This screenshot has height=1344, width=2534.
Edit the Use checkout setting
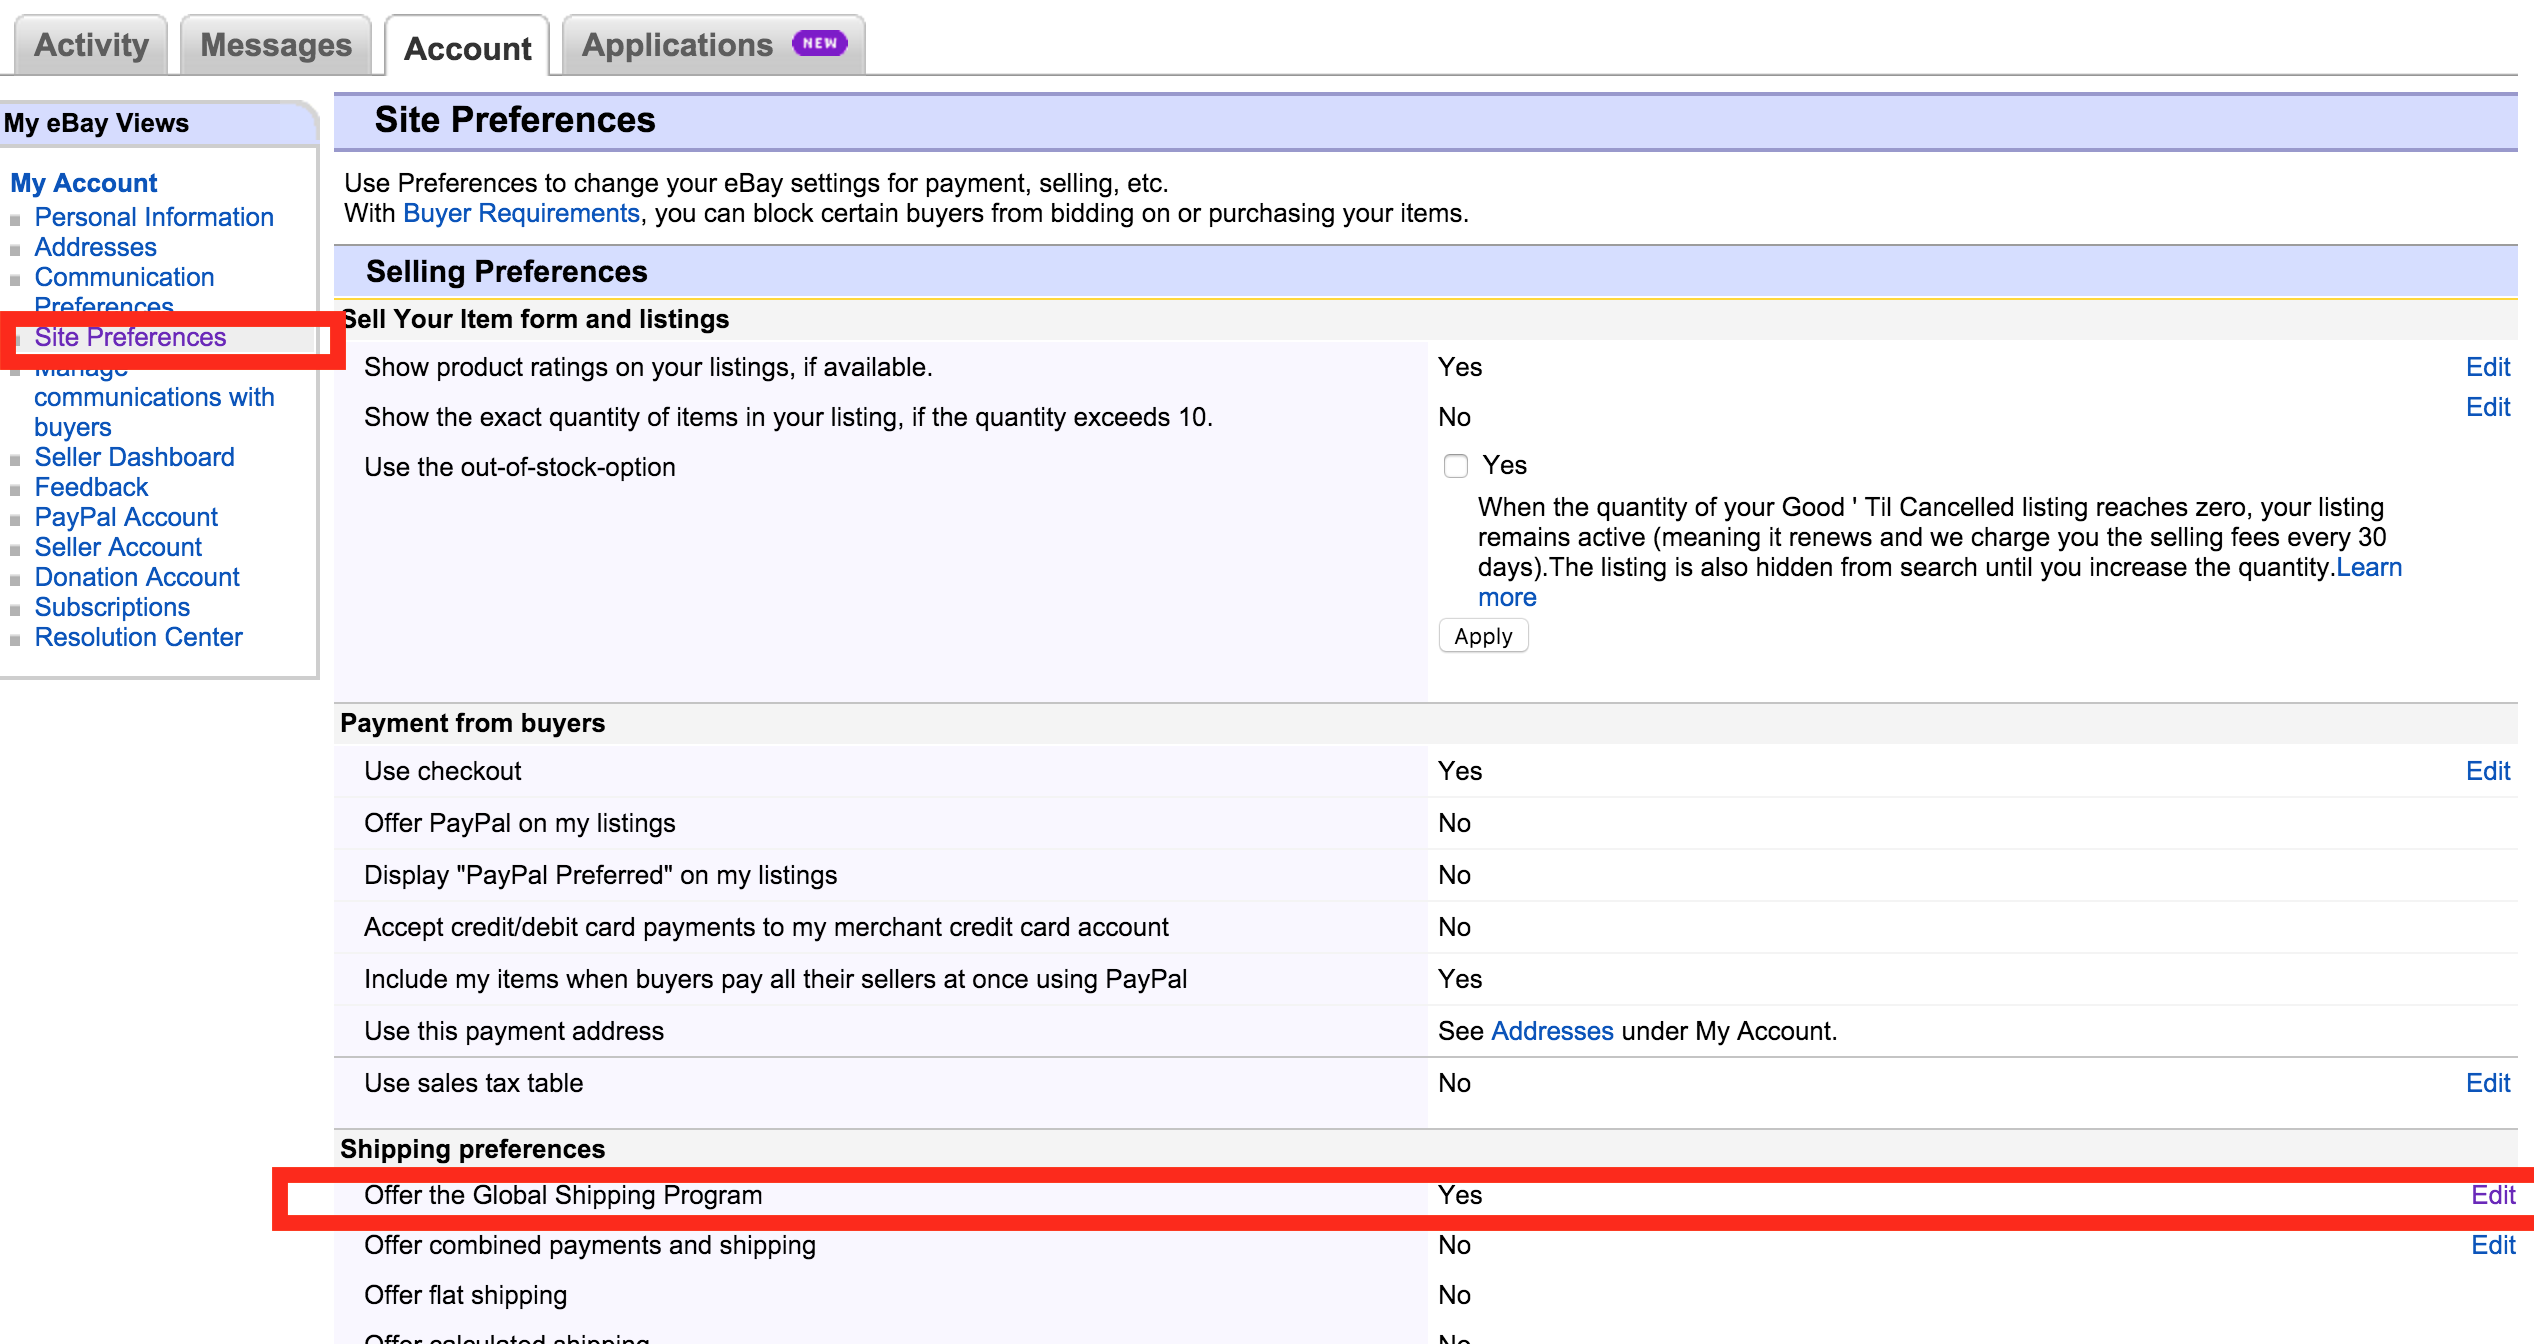point(2488,771)
